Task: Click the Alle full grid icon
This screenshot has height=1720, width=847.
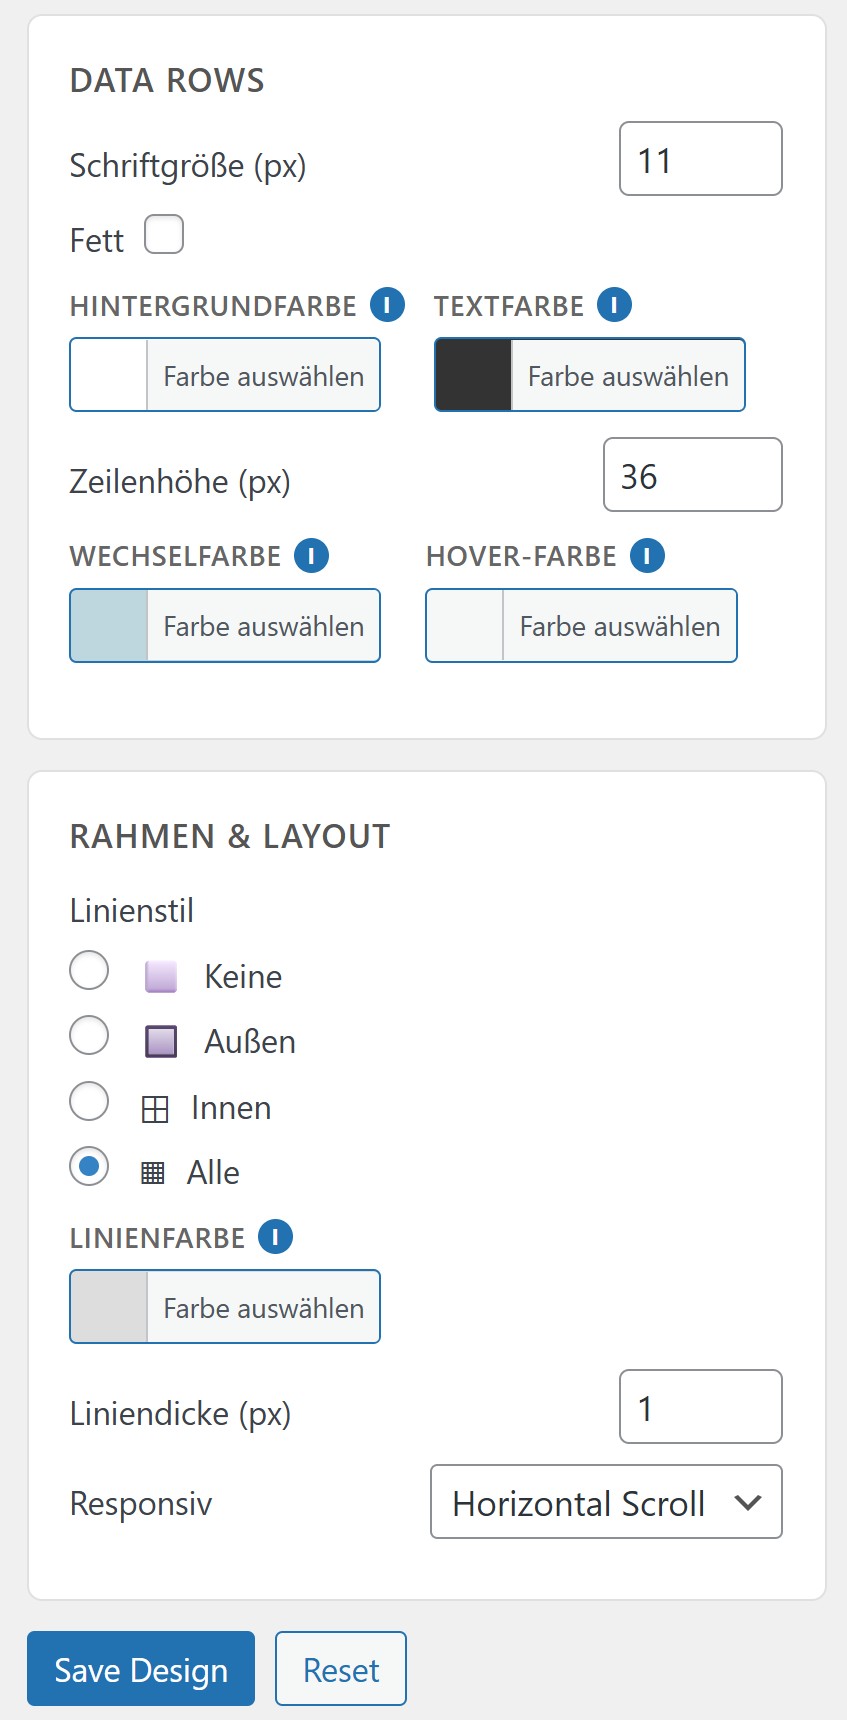Action: [153, 1173]
